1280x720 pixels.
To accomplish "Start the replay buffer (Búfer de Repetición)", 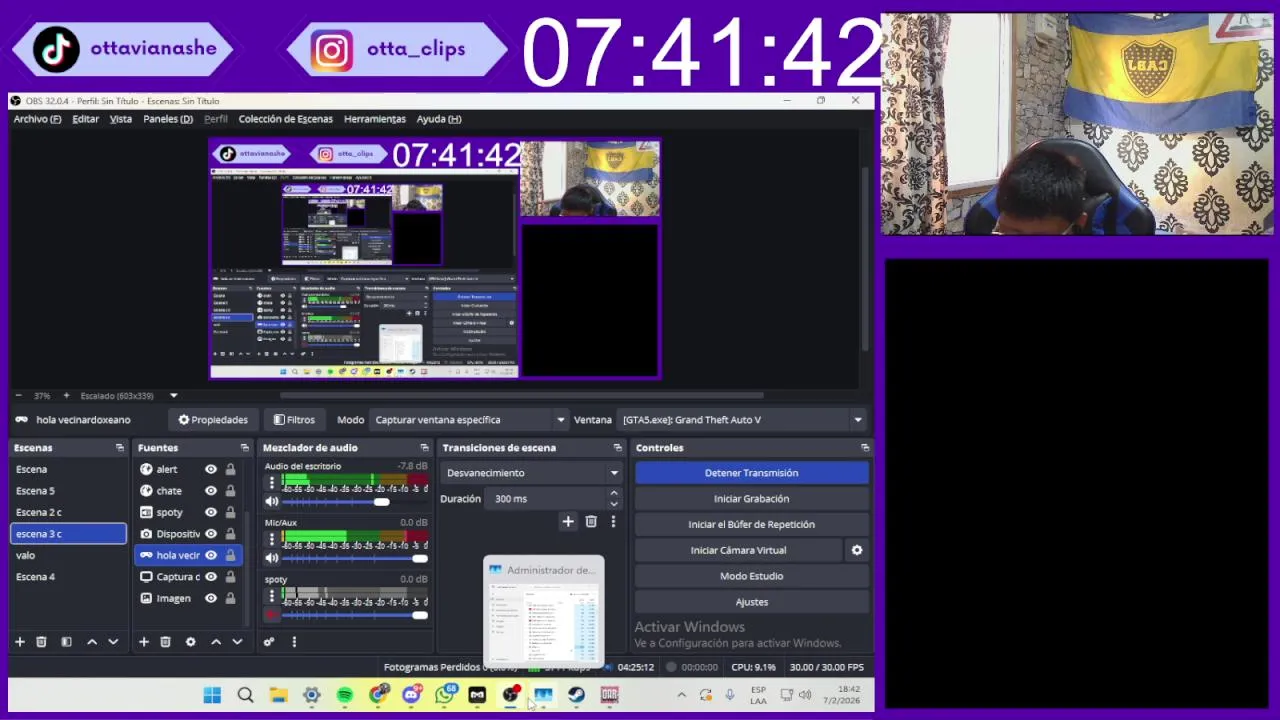I will [752, 524].
